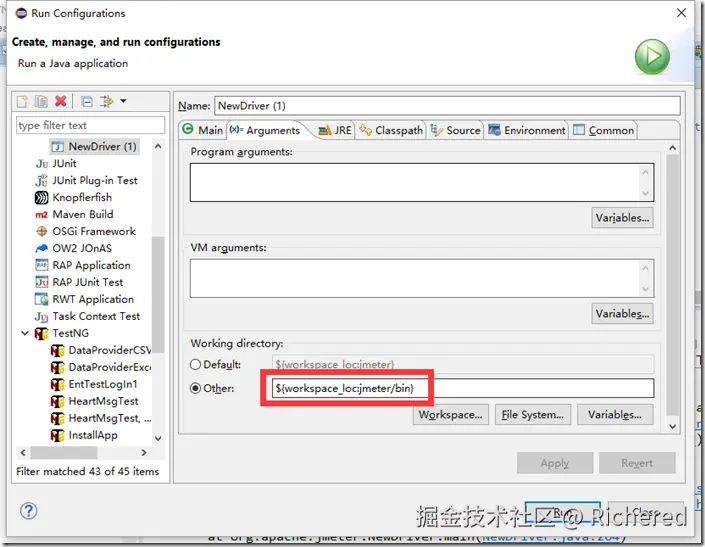Viewport: 705px width, 547px height.
Task: Select RWT Application entry
Action: tap(93, 299)
